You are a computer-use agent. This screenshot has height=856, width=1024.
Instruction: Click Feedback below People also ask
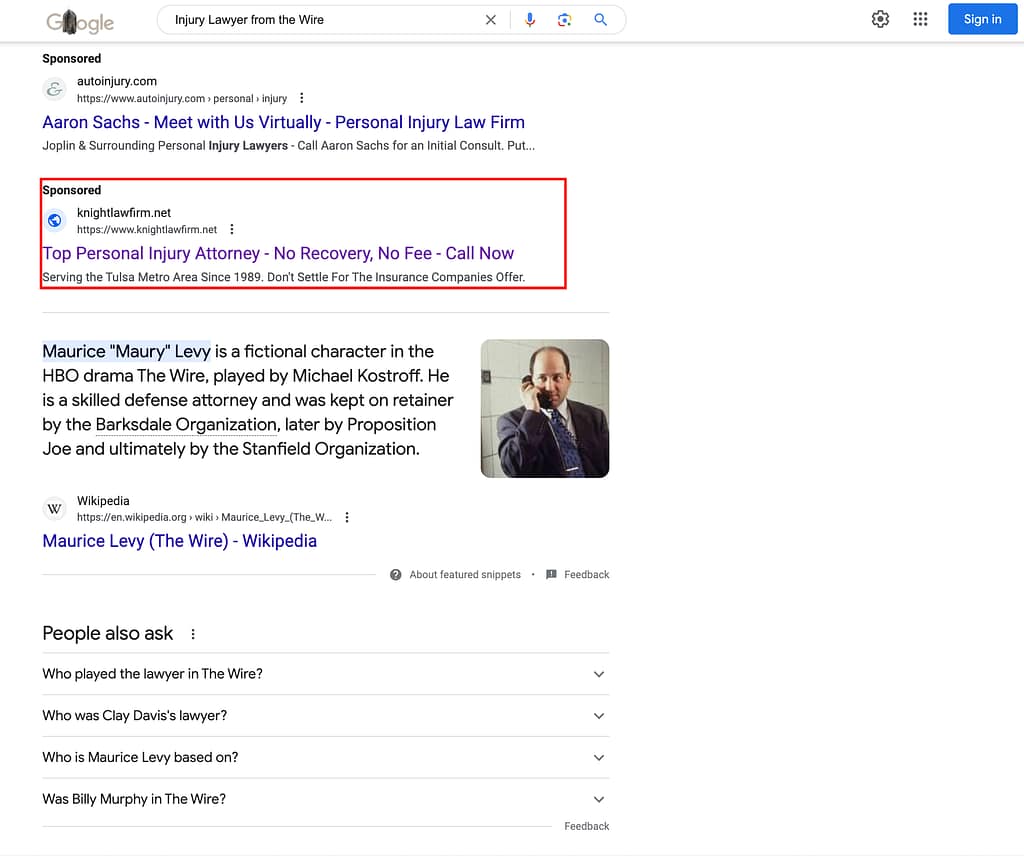click(586, 826)
